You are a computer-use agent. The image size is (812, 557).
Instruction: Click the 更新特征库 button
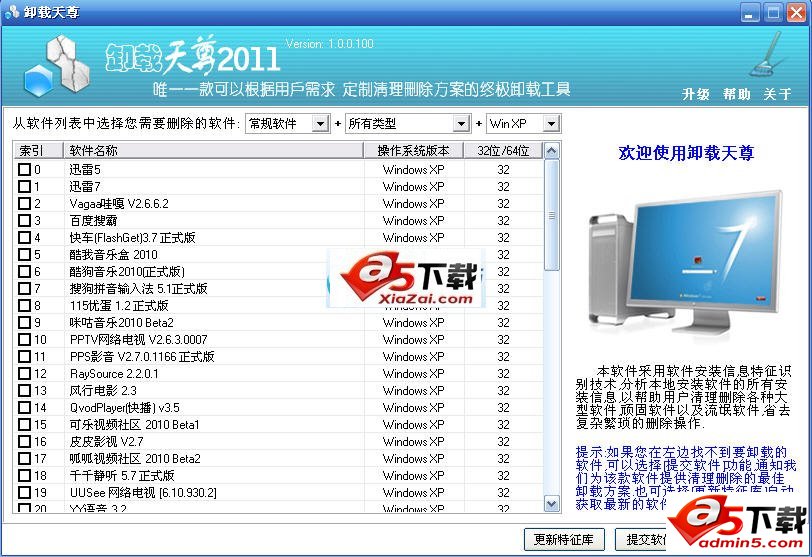point(563,540)
